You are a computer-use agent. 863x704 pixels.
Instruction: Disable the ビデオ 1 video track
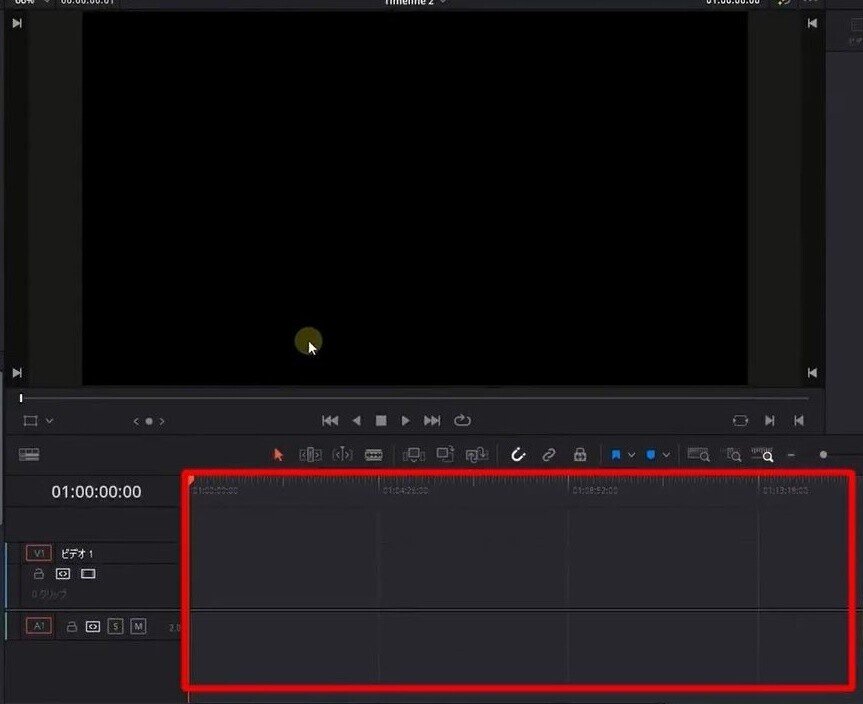(88, 574)
